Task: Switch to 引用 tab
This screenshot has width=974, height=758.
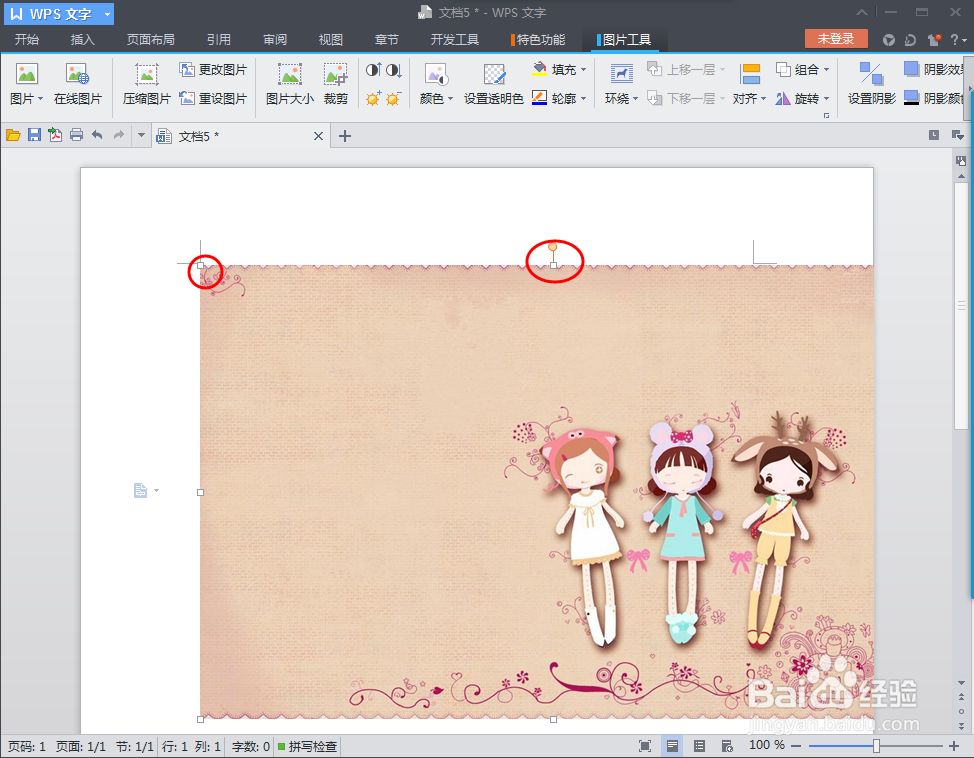Action: pyautogui.click(x=219, y=40)
